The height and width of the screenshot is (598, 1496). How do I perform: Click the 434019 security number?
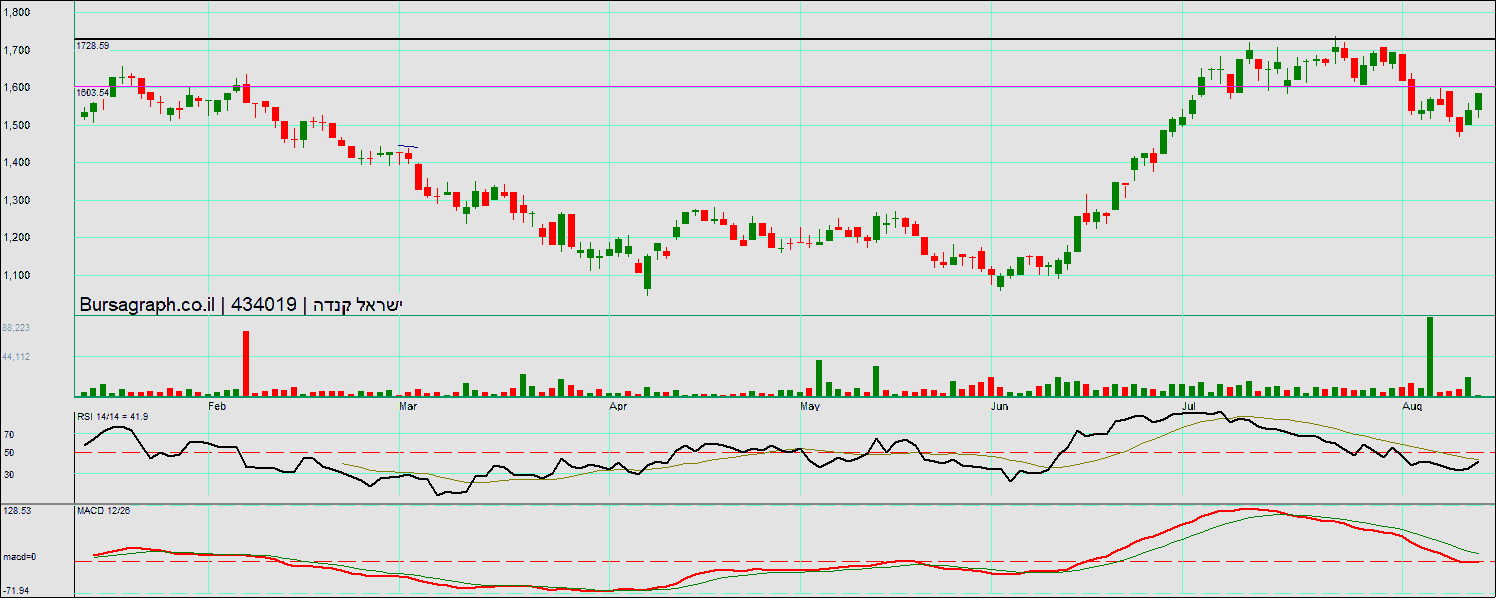pyautogui.click(x=264, y=305)
